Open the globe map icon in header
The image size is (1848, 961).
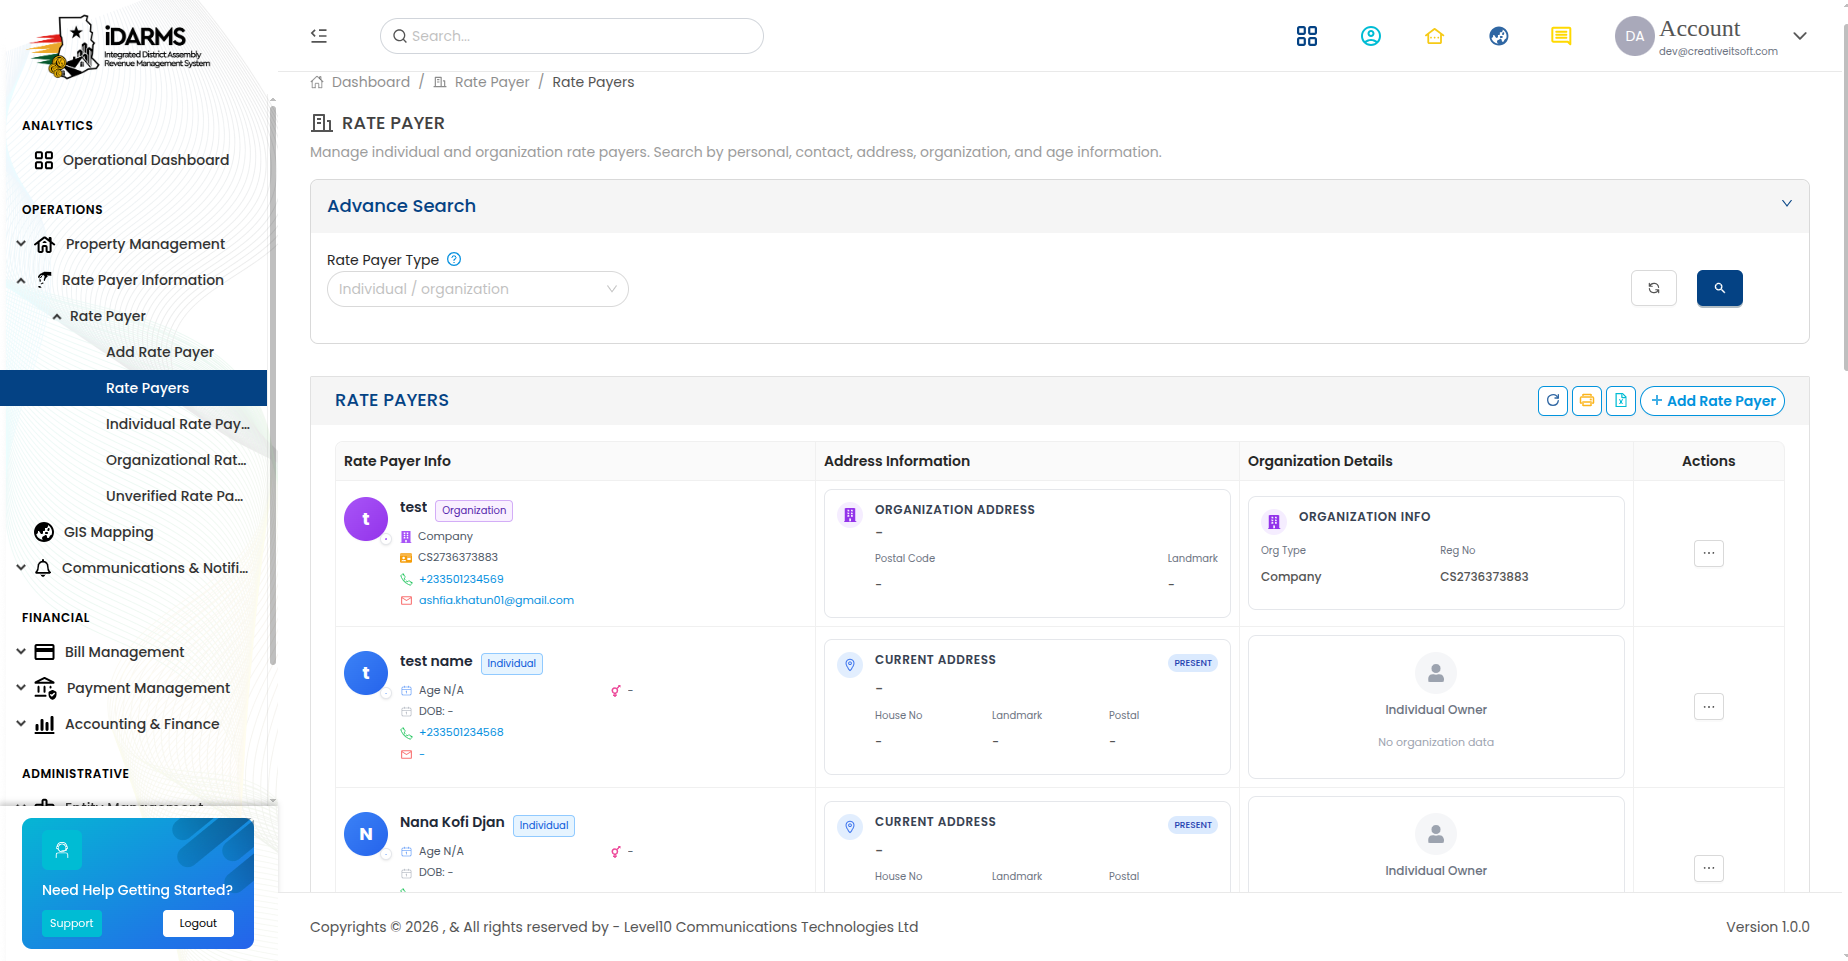1499,36
